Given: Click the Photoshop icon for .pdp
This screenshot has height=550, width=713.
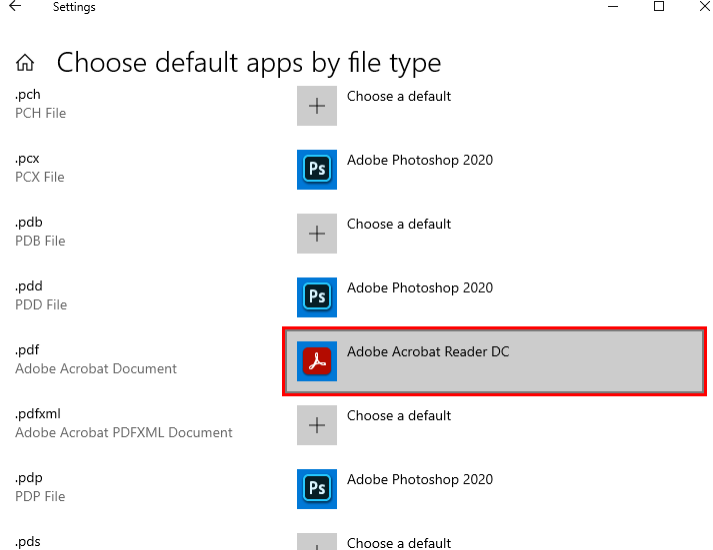Looking at the screenshot, I should [x=317, y=489].
